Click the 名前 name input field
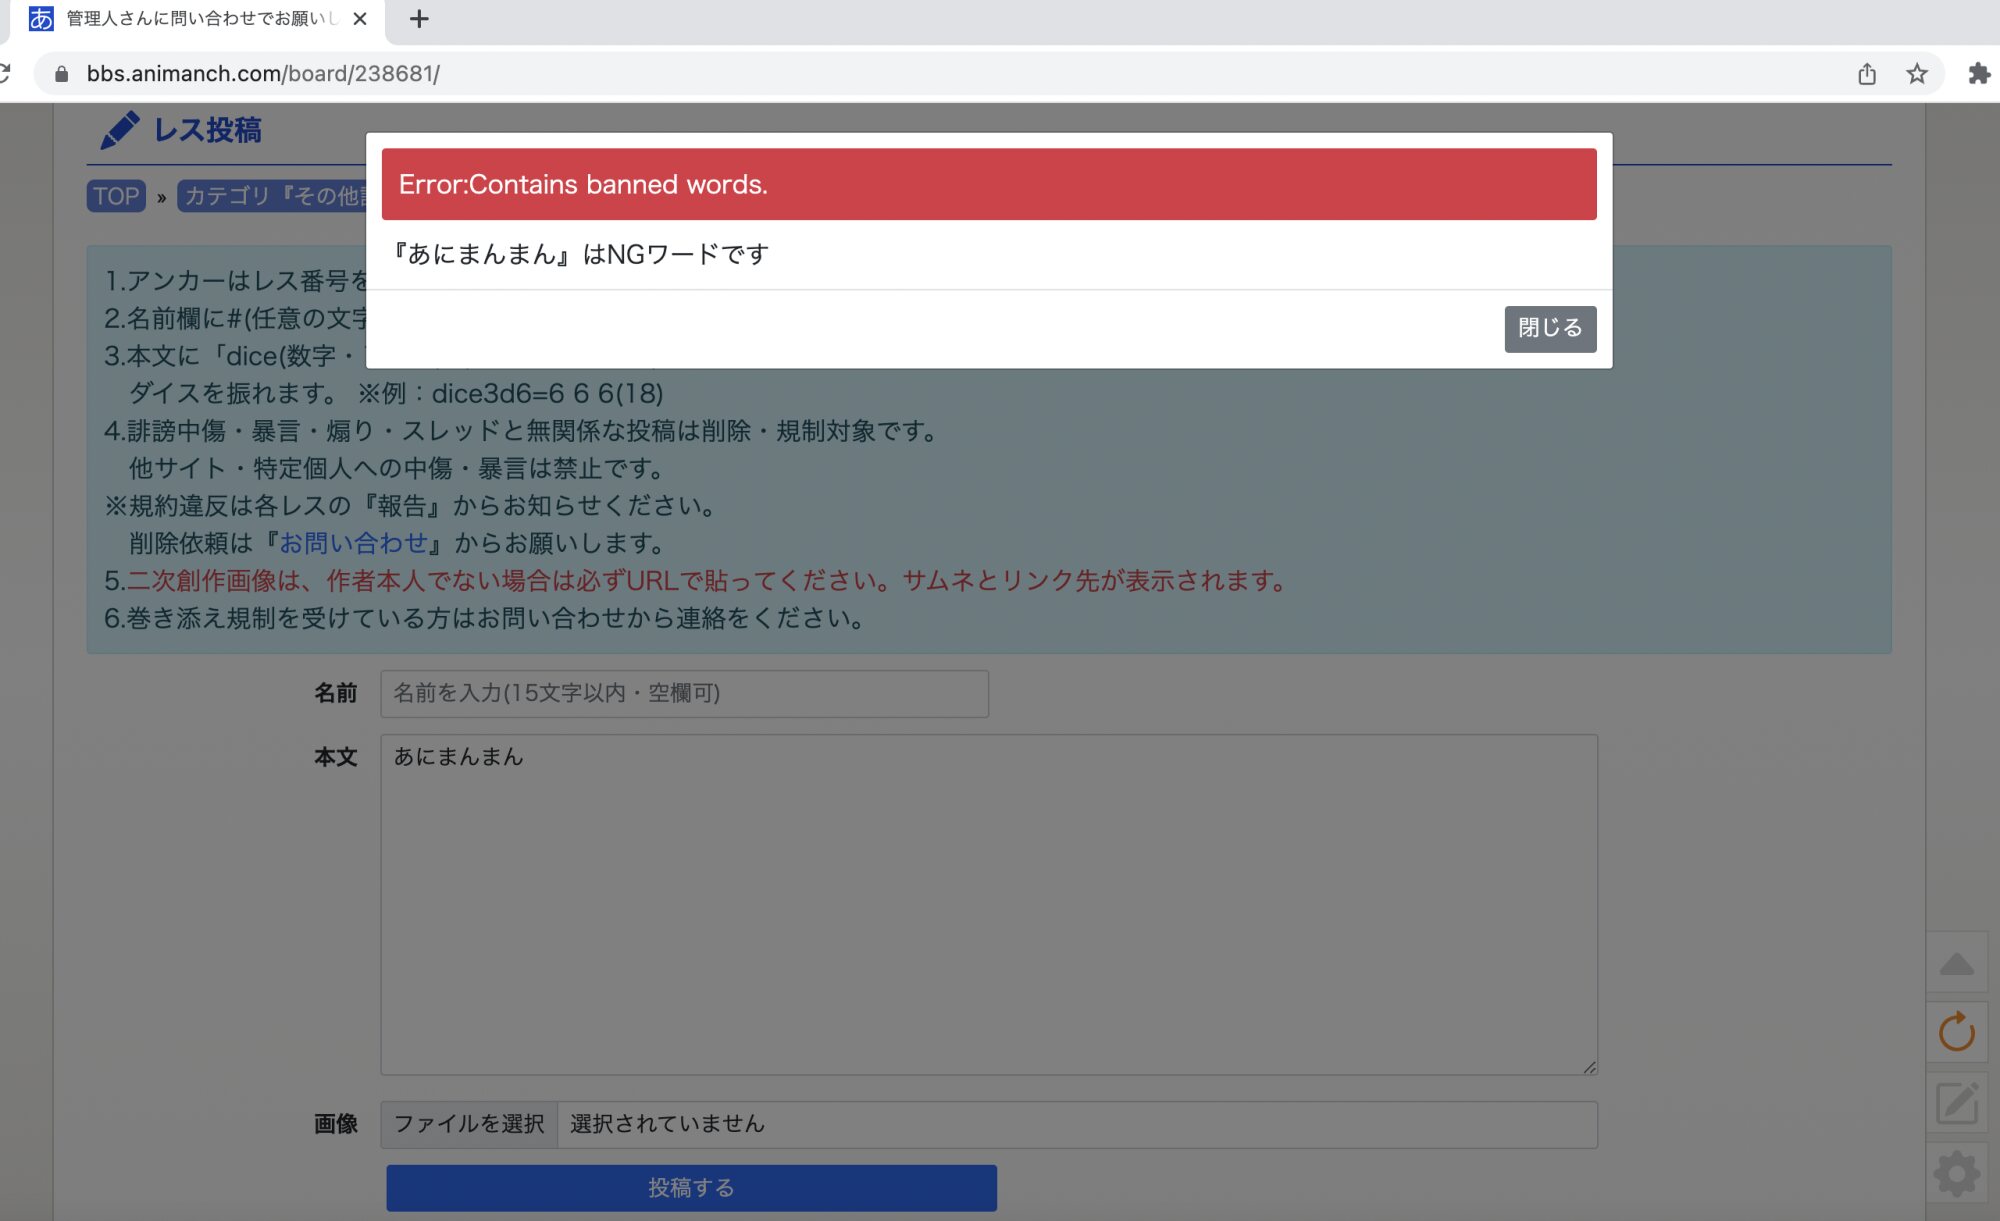The image size is (2000, 1221). pos(684,693)
